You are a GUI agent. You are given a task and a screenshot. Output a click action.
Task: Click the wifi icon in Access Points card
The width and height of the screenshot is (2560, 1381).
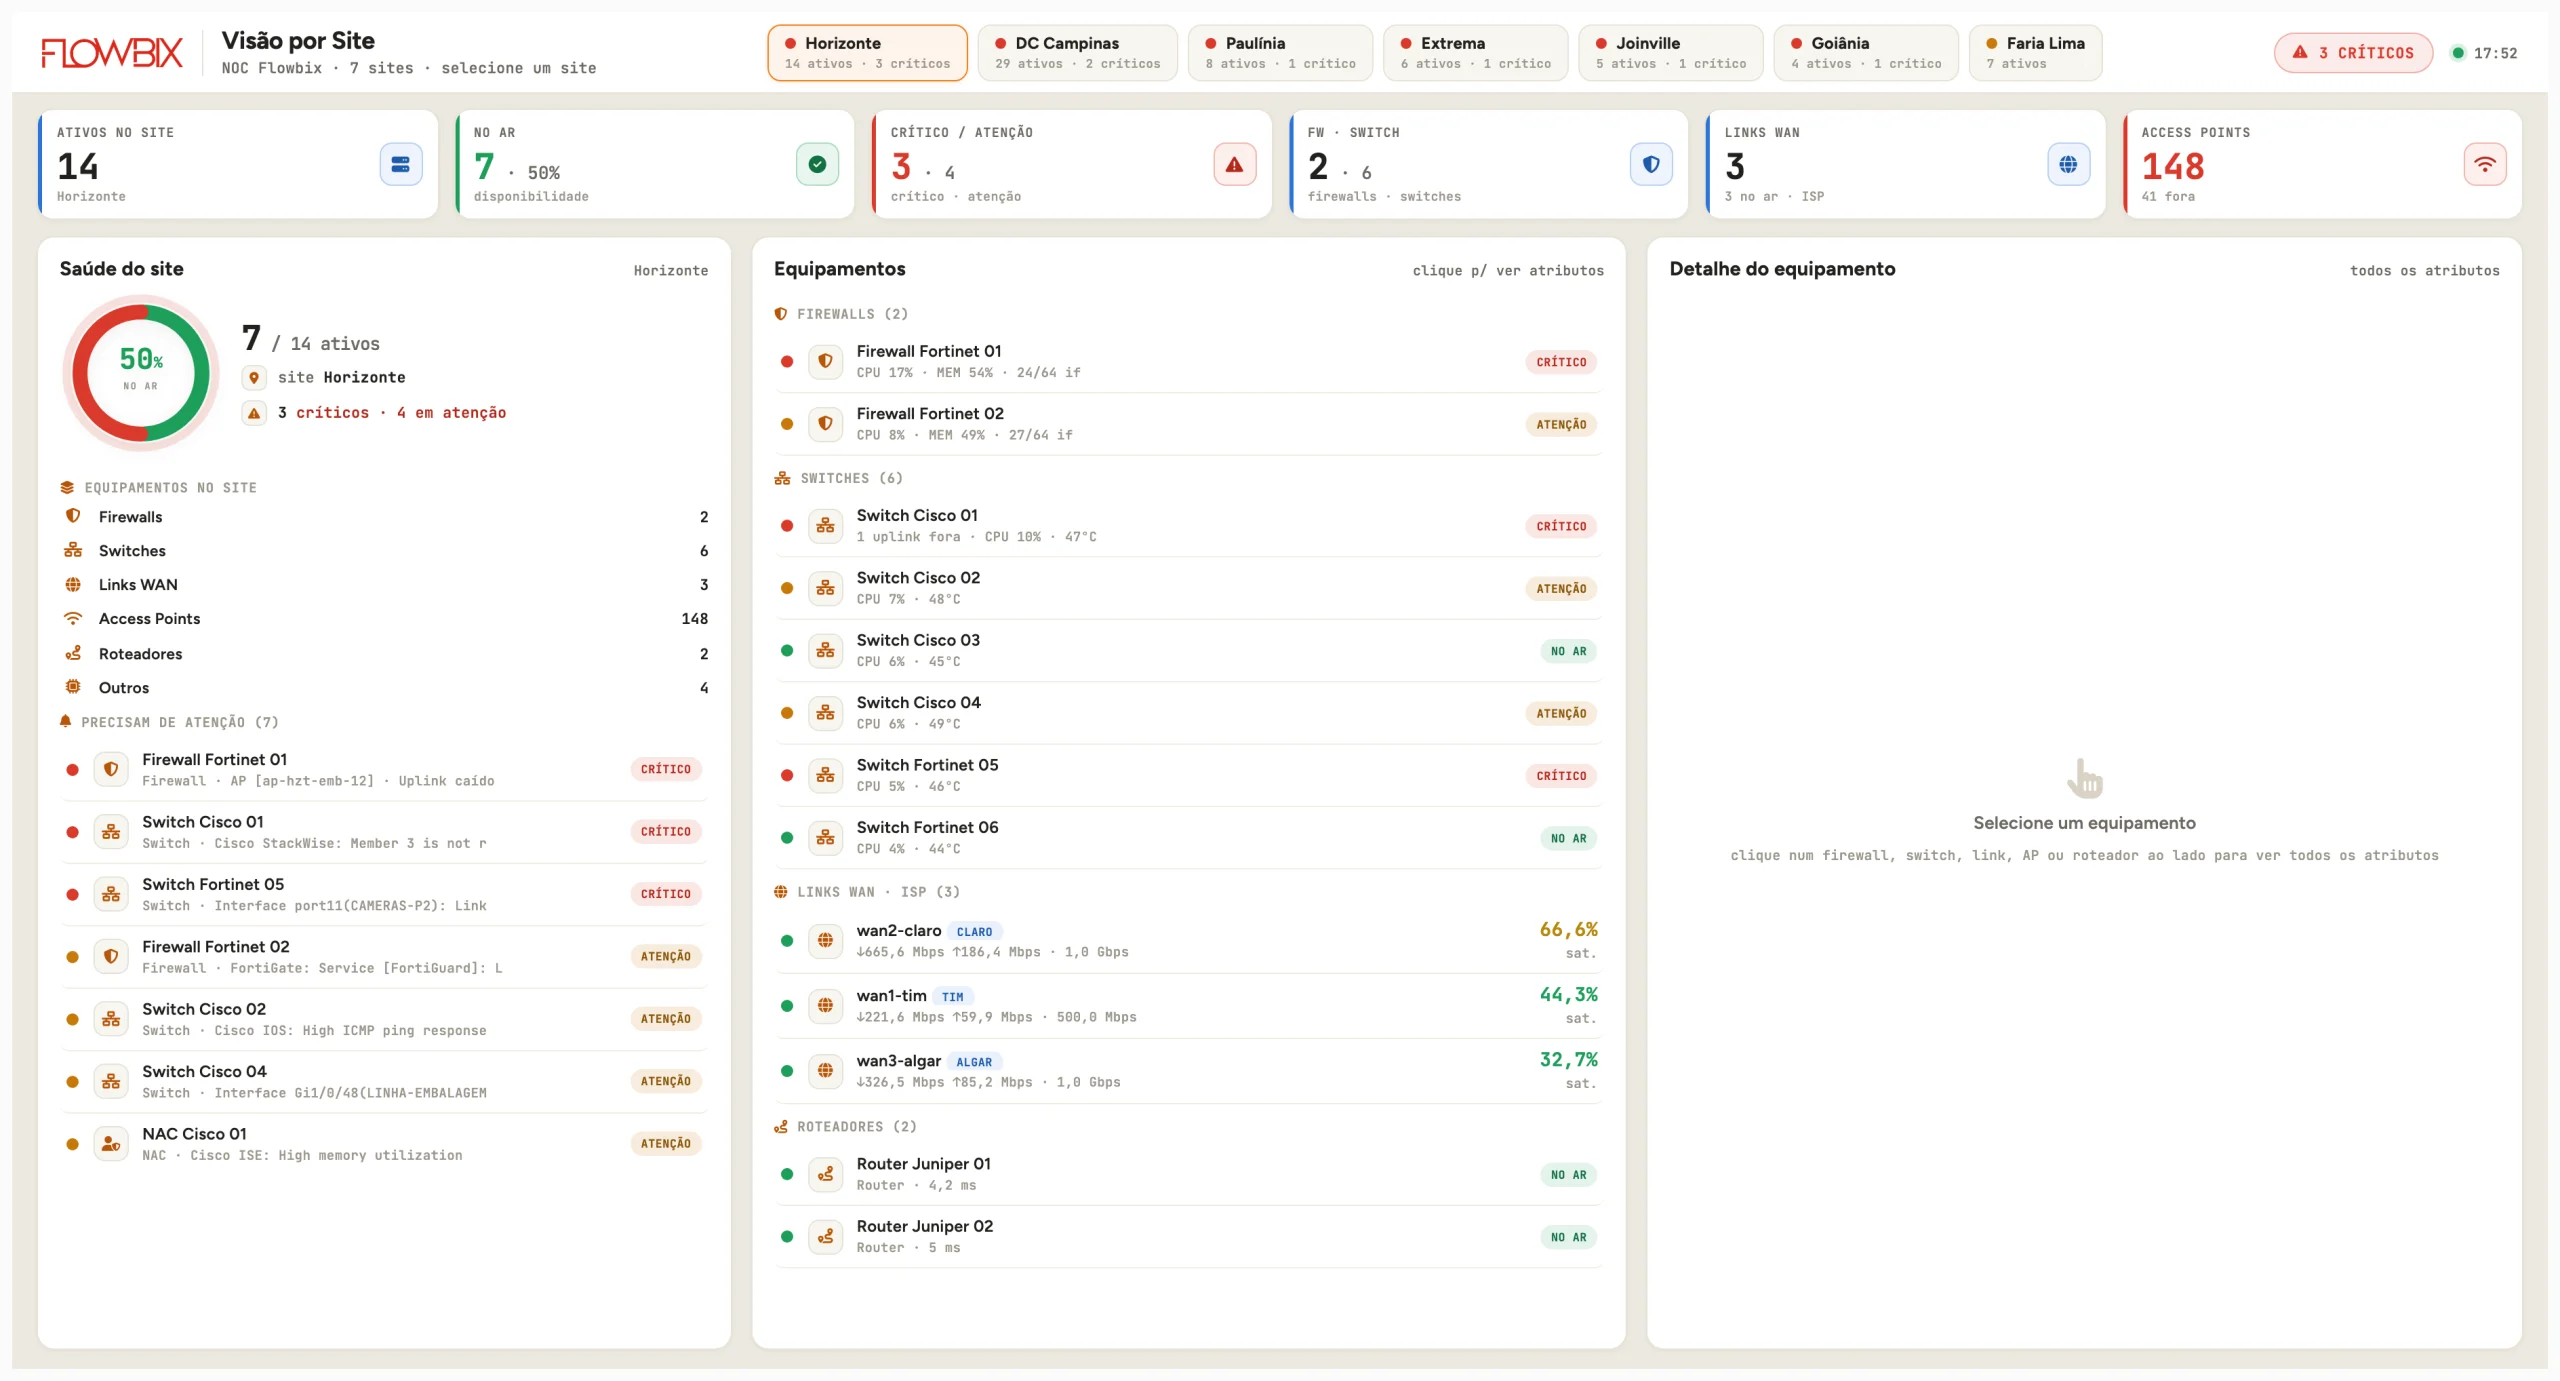[2485, 165]
